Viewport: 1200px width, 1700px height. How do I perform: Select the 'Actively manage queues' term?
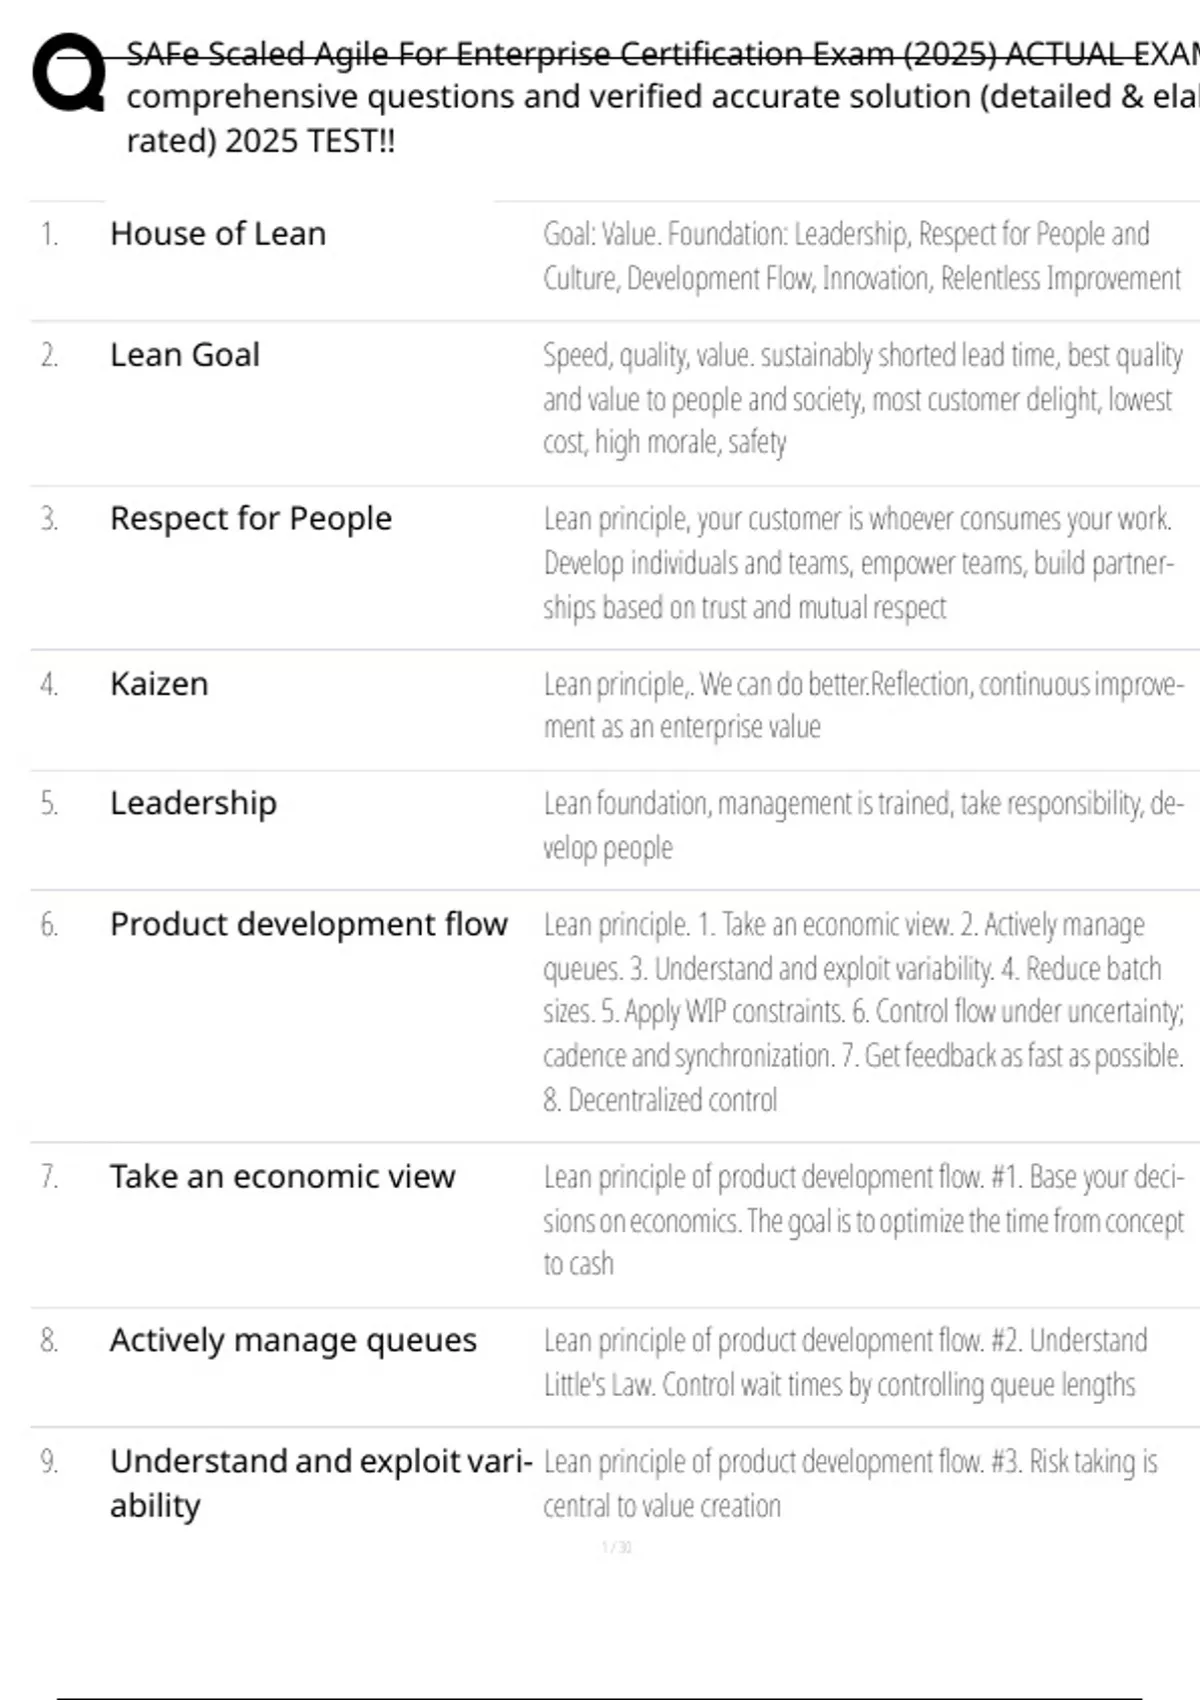pos(293,1340)
